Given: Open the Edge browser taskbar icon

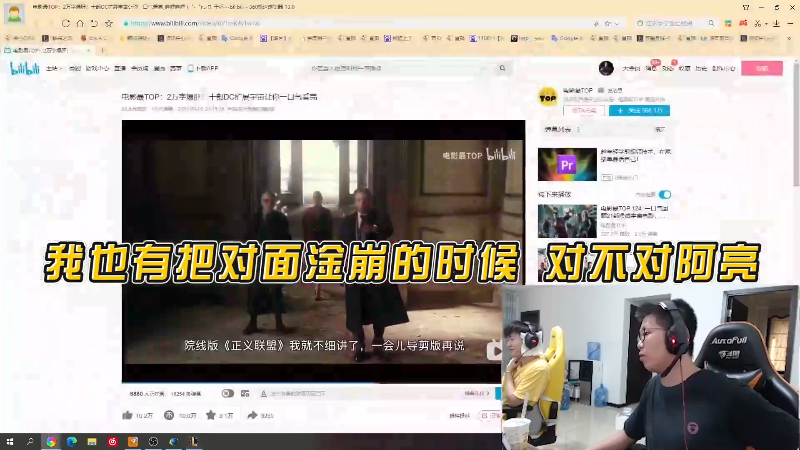Looking at the screenshot, I should coord(71,442).
